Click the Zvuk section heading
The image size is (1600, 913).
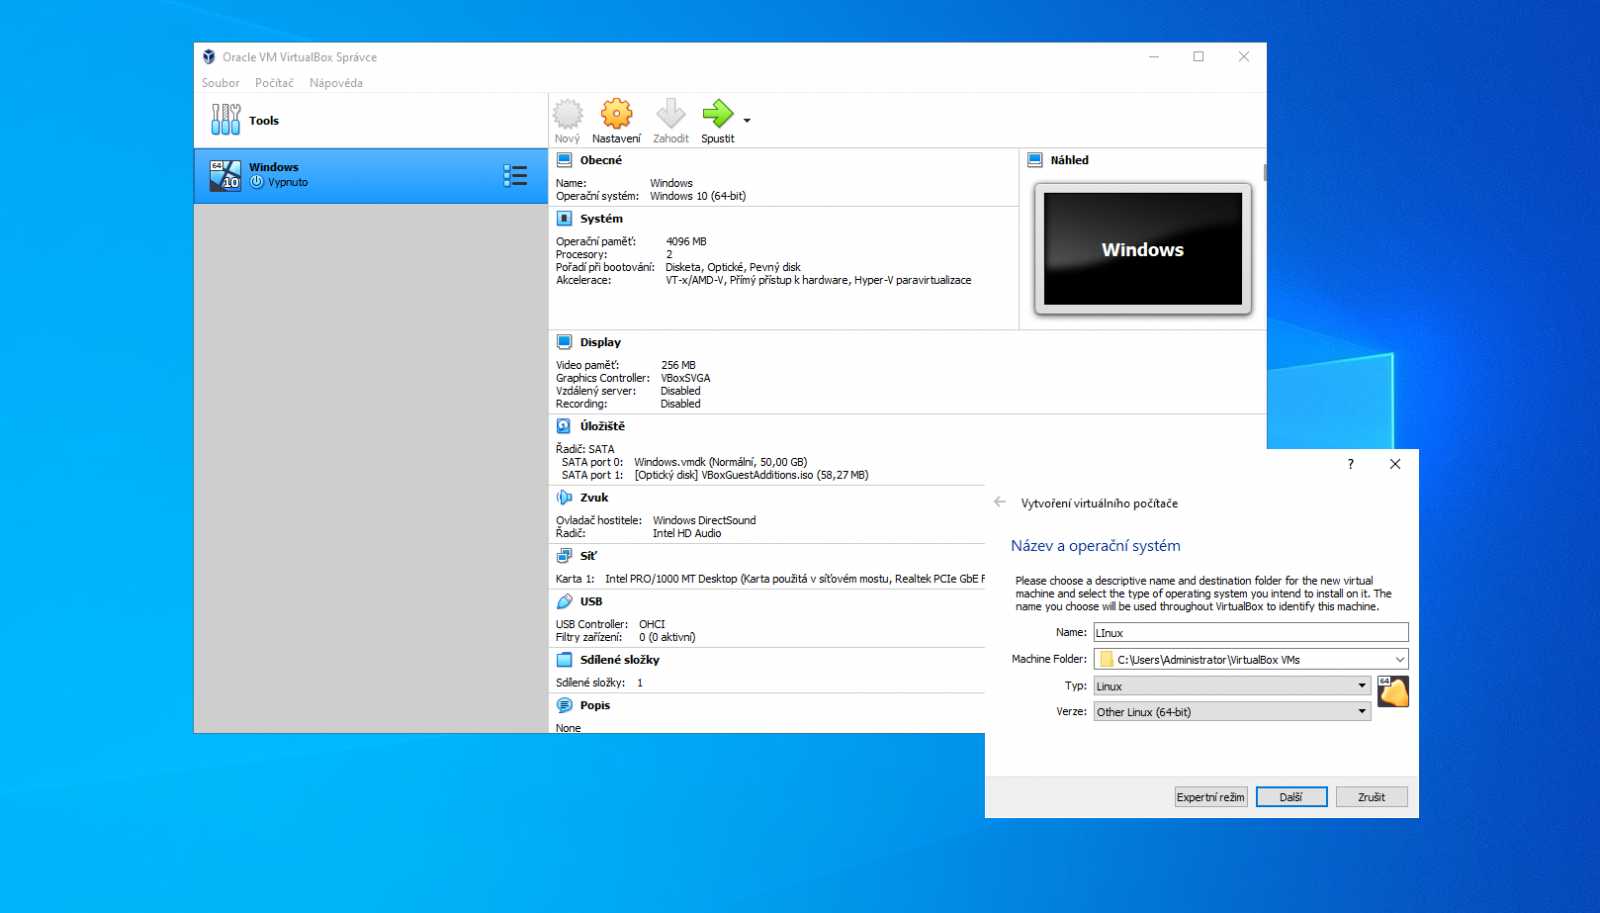pyautogui.click(x=594, y=497)
